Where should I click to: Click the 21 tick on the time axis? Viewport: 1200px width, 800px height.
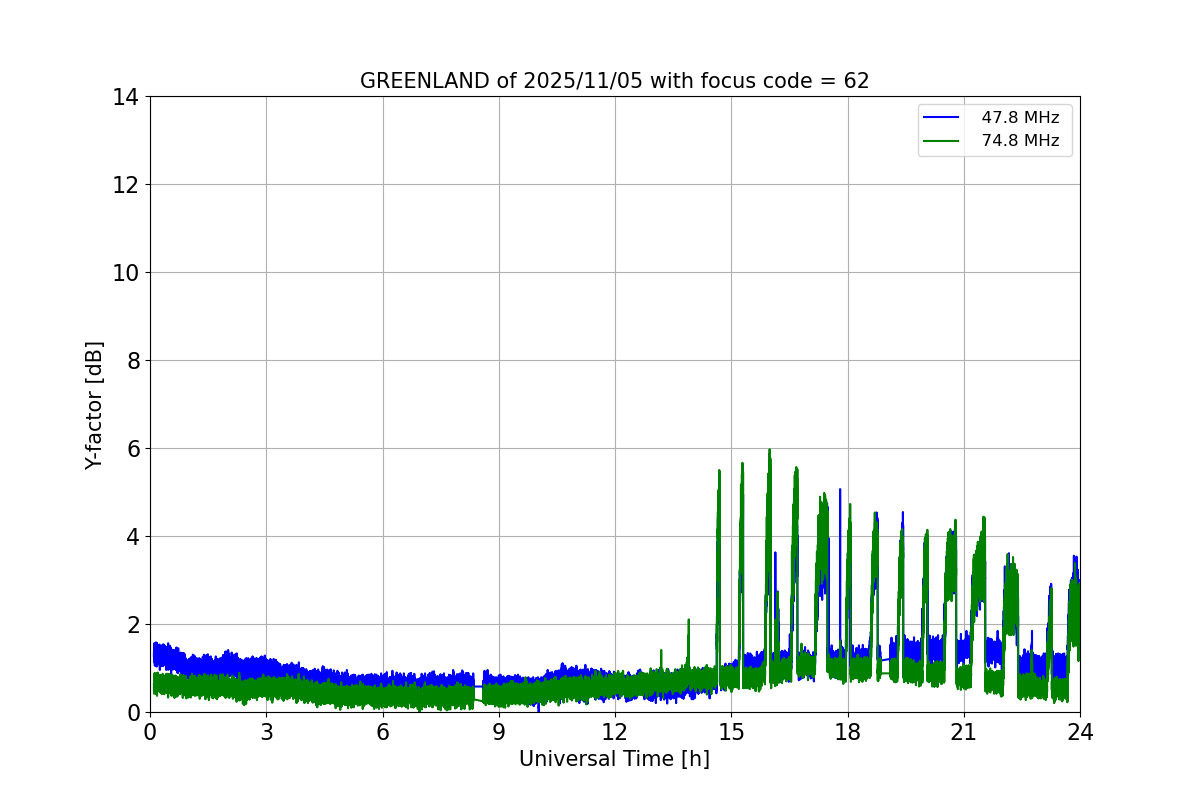(x=964, y=732)
